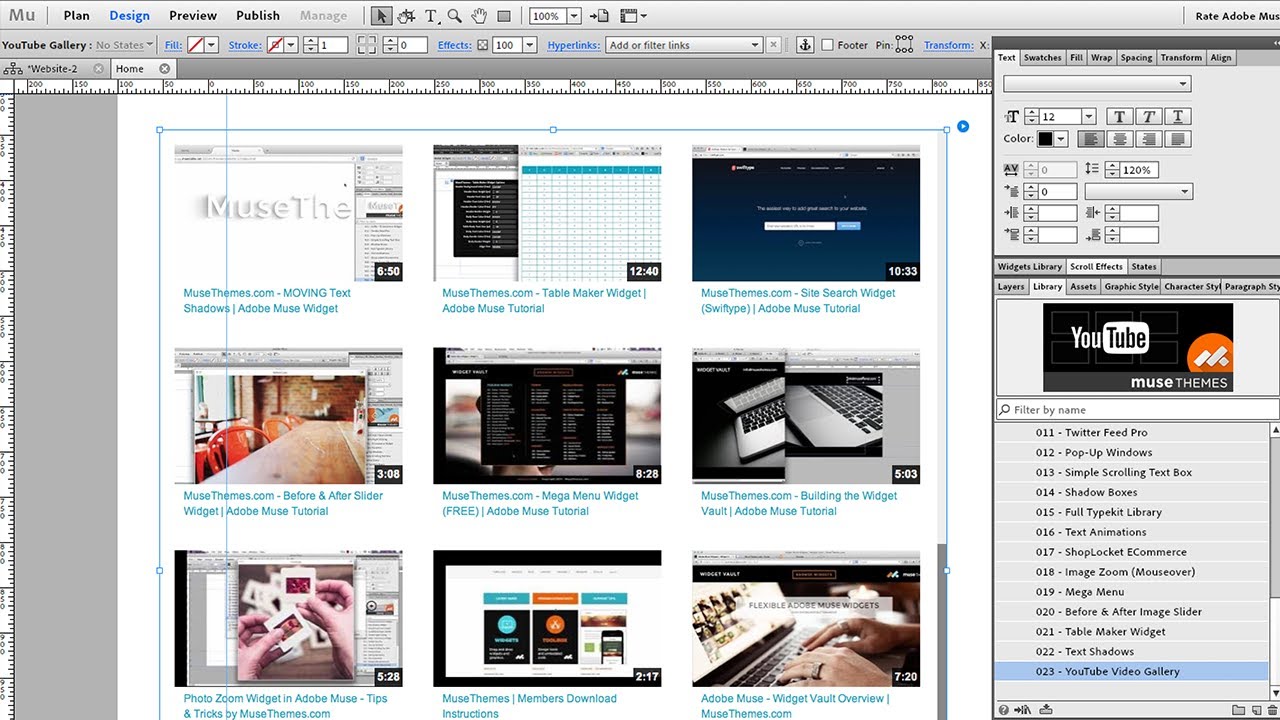Screen dimensions: 1280x720
Task: Click the Effects label link
Action: coord(454,45)
